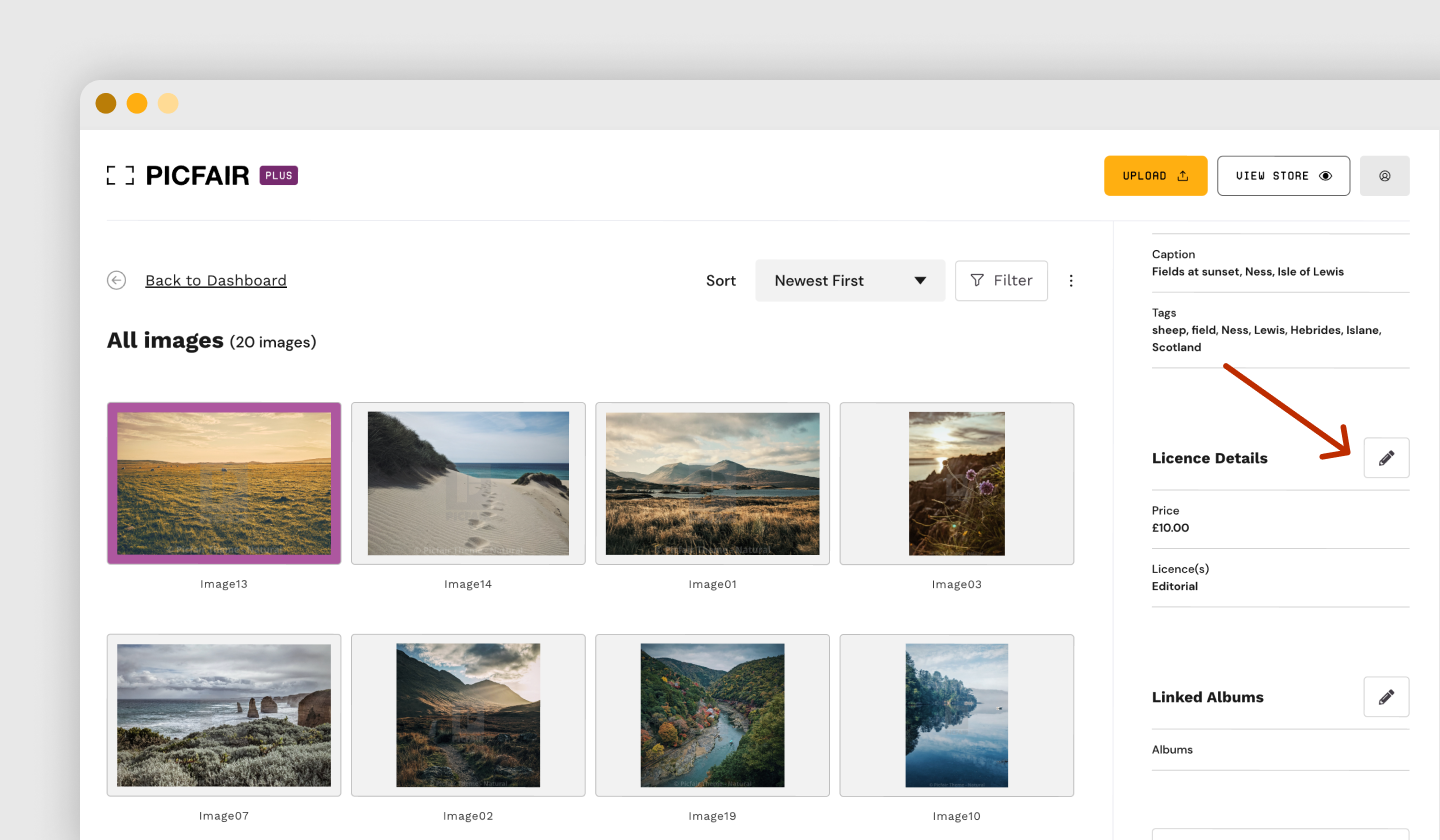1440x840 pixels.
Task: Click the Image14 name label
Action: click(468, 584)
